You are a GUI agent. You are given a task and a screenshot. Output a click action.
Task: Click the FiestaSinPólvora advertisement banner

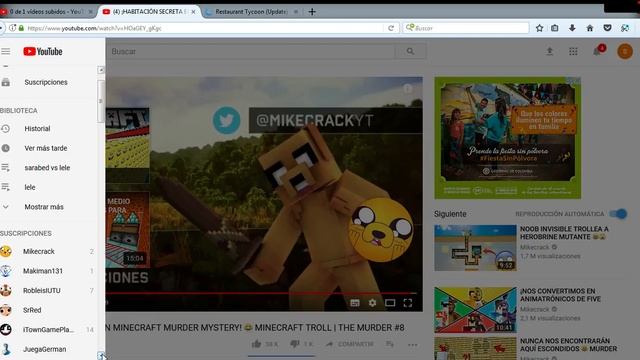pos(507,138)
